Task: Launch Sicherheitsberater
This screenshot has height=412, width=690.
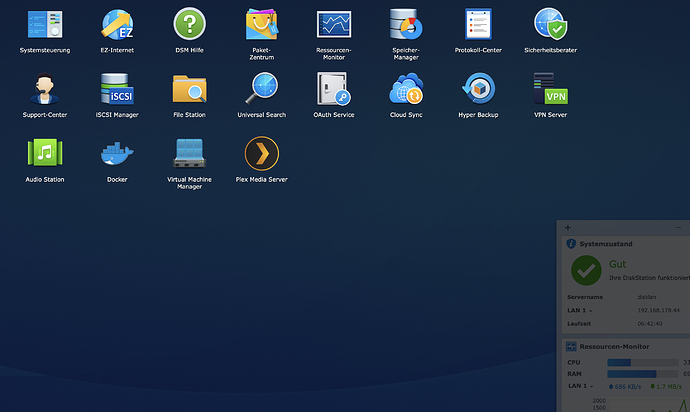Action: pyautogui.click(x=551, y=25)
